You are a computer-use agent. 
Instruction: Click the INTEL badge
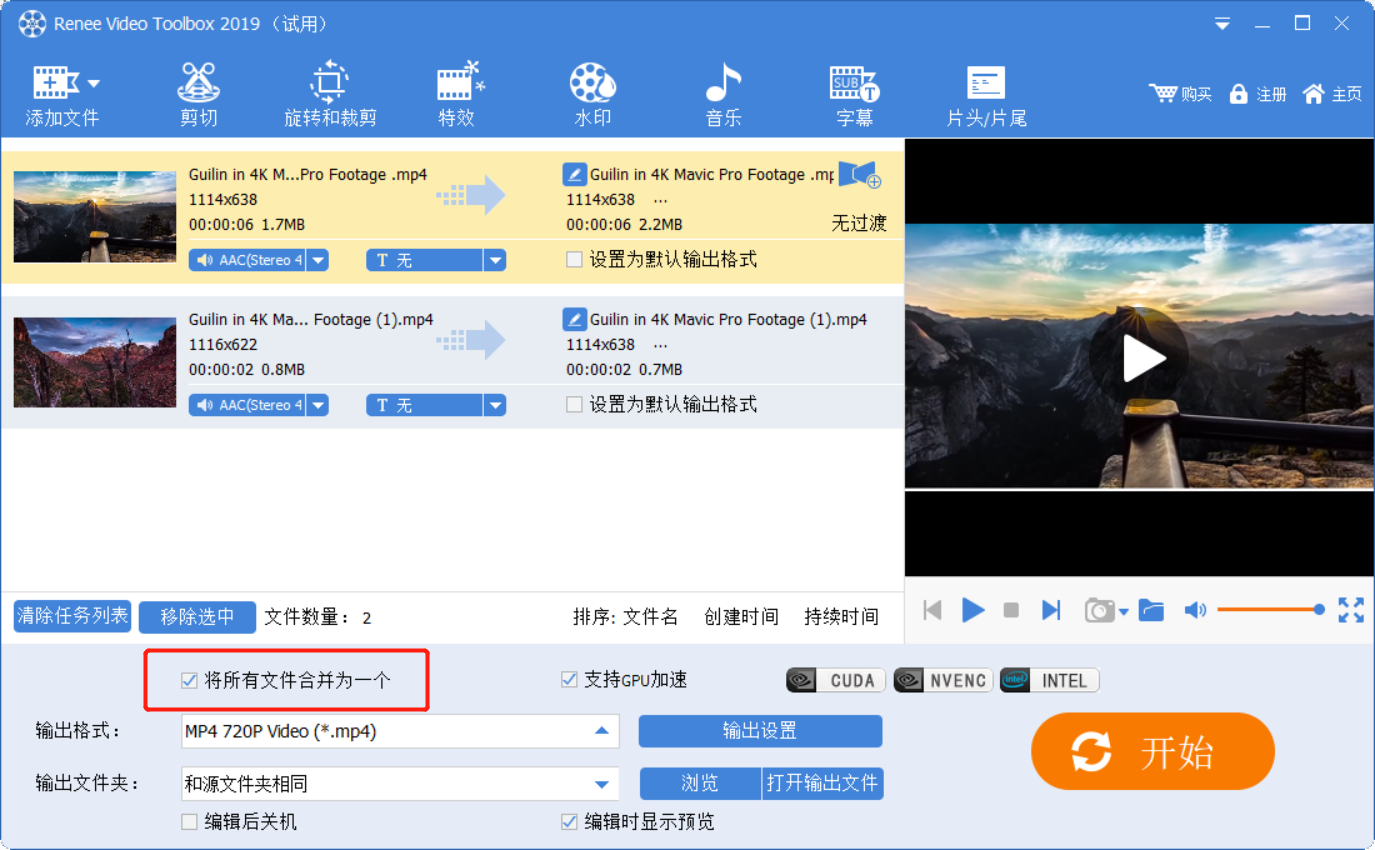[1049, 680]
